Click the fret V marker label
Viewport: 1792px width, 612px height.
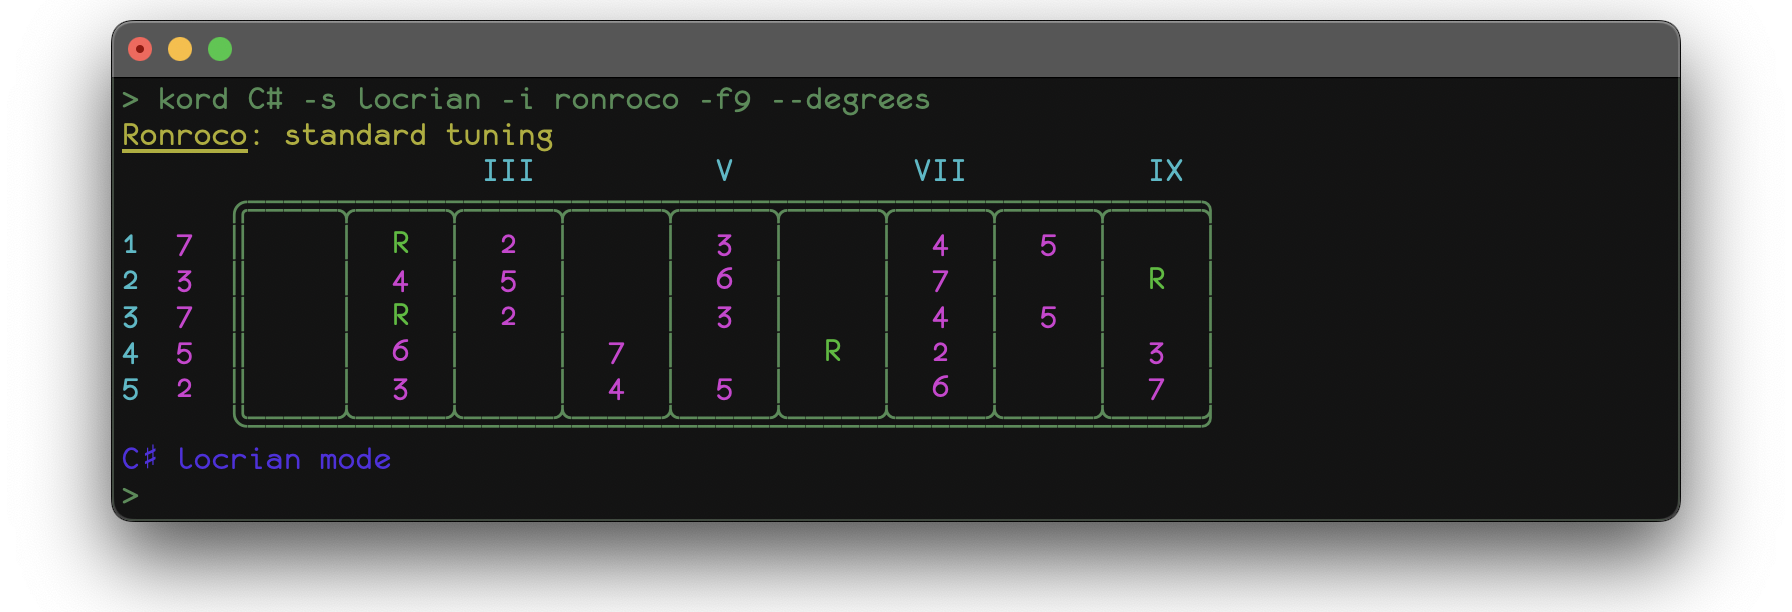pyautogui.click(x=724, y=171)
